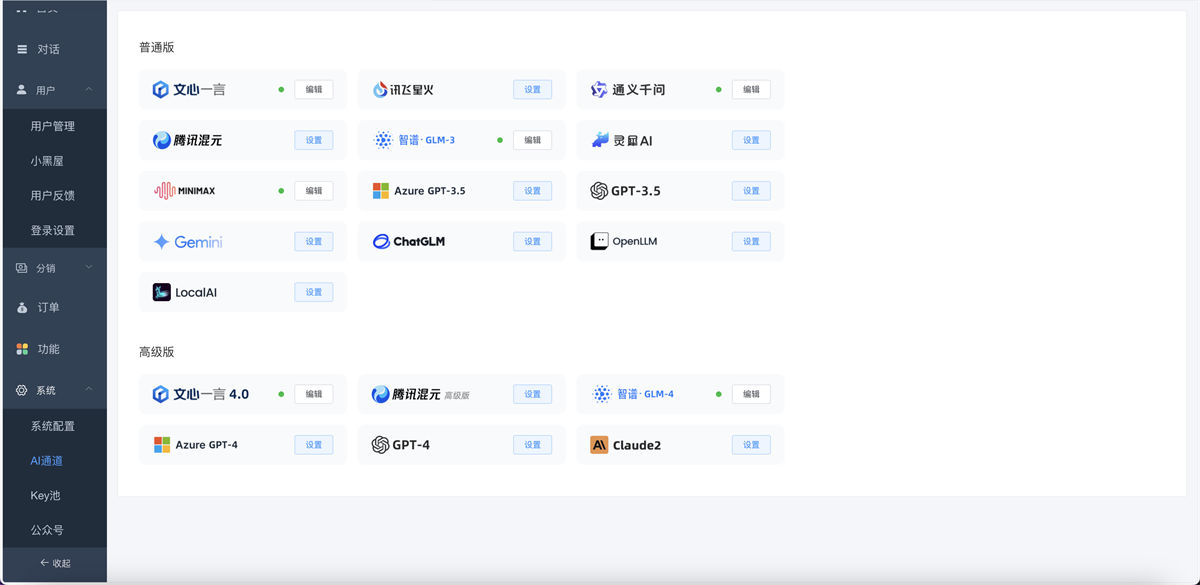Toggle the enabled dot for 文心一言 4.0
Image resolution: width=1200 pixels, height=585 pixels.
(x=280, y=393)
